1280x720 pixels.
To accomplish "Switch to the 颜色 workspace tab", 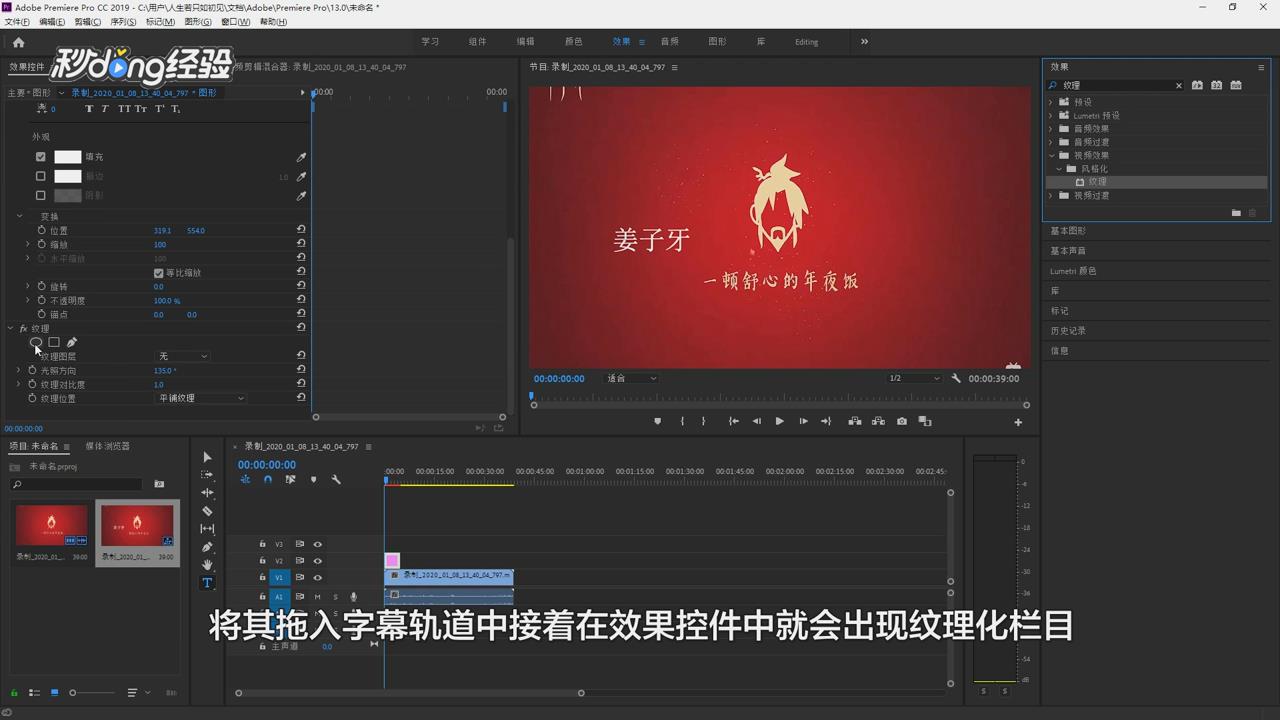I will [573, 41].
